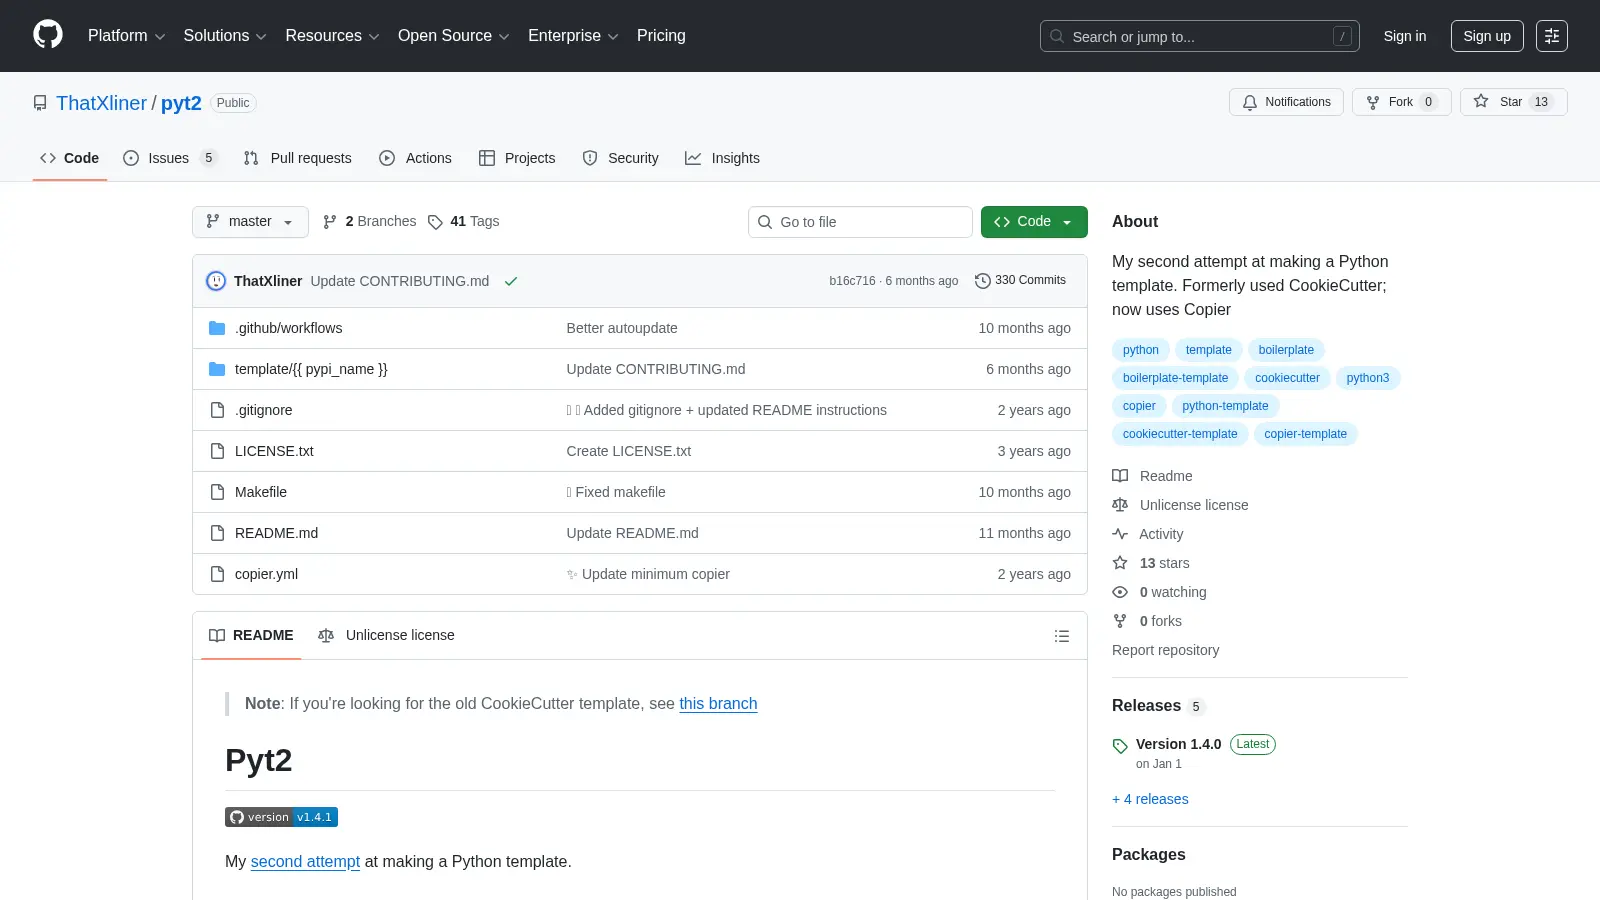This screenshot has width=1600, height=900.
Task: View the 41 Tags link
Action: (x=464, y=222)
